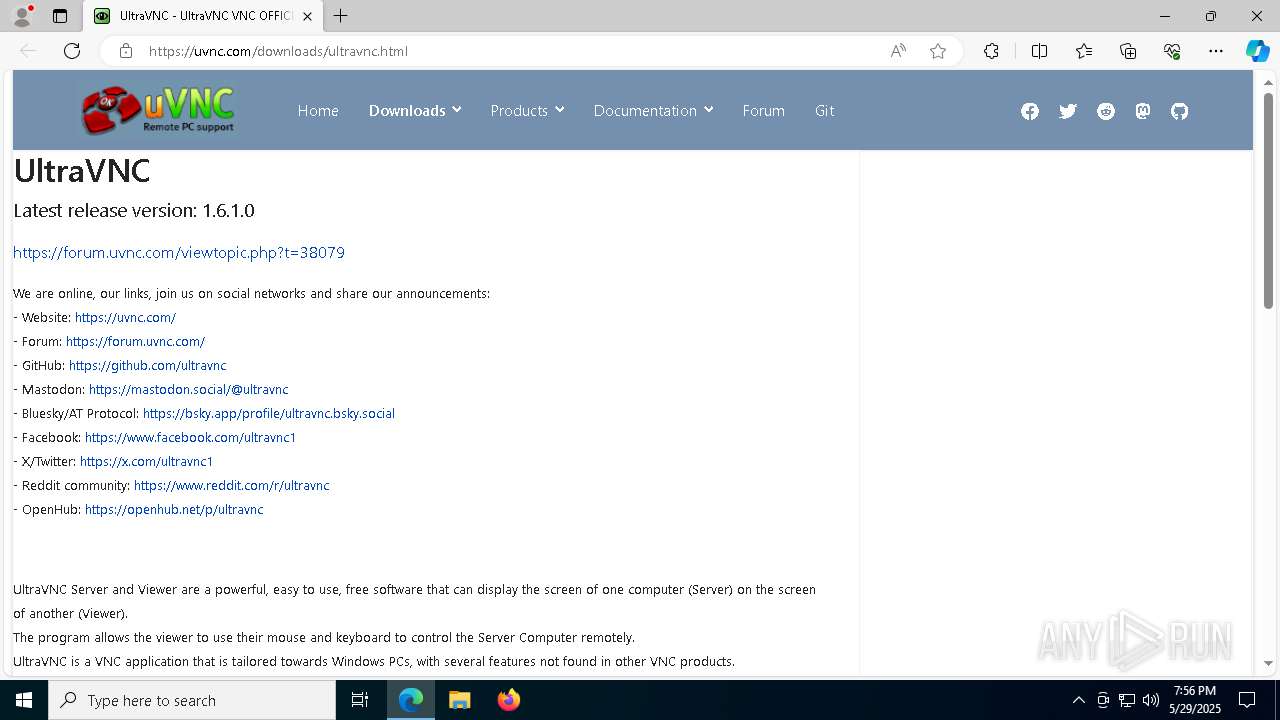The height and width of the screenshot is (720, 1280).
Task: Open https://uvnc.com/ website link
Action: point(125,317)
